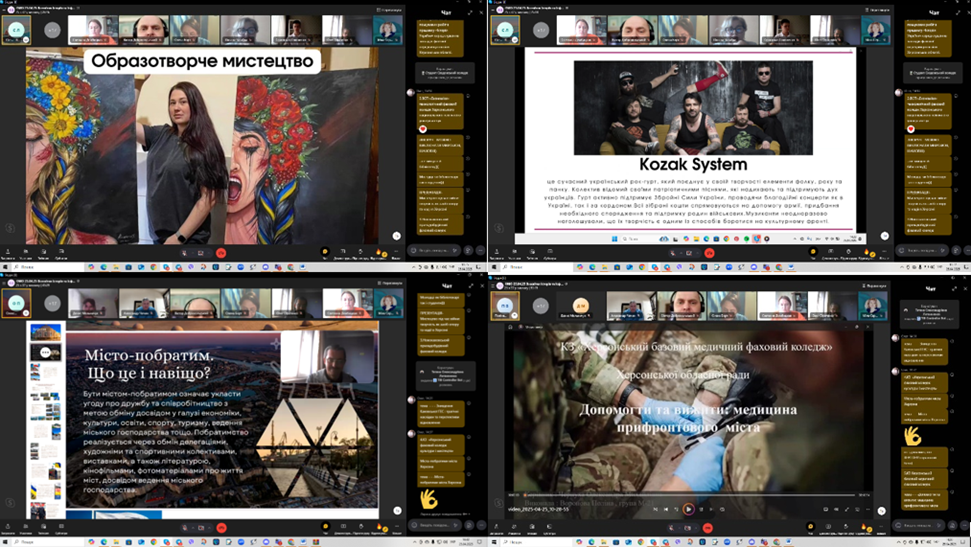Hang up the medical college video call
Viewport: 971px width, 547px height.
(708, 528)
